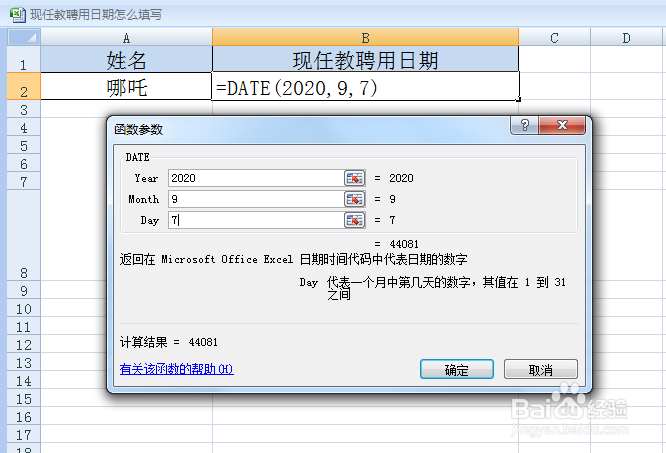Click the cell containing 哪吒
This screenshot has height=453, width=666.
point(127,86)
